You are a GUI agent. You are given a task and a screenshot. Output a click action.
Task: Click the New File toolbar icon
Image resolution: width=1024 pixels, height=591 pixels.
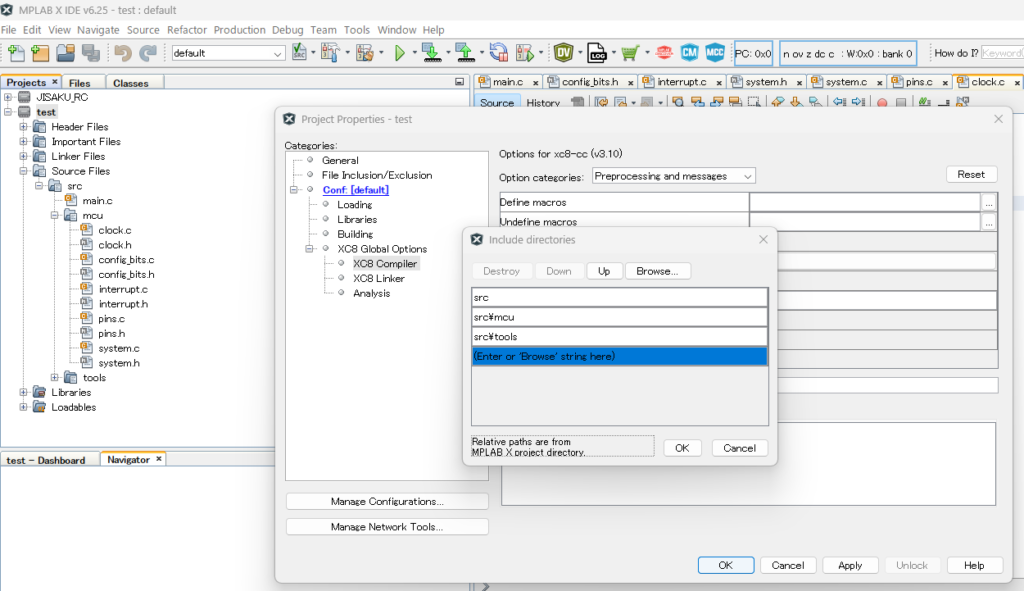15,53
